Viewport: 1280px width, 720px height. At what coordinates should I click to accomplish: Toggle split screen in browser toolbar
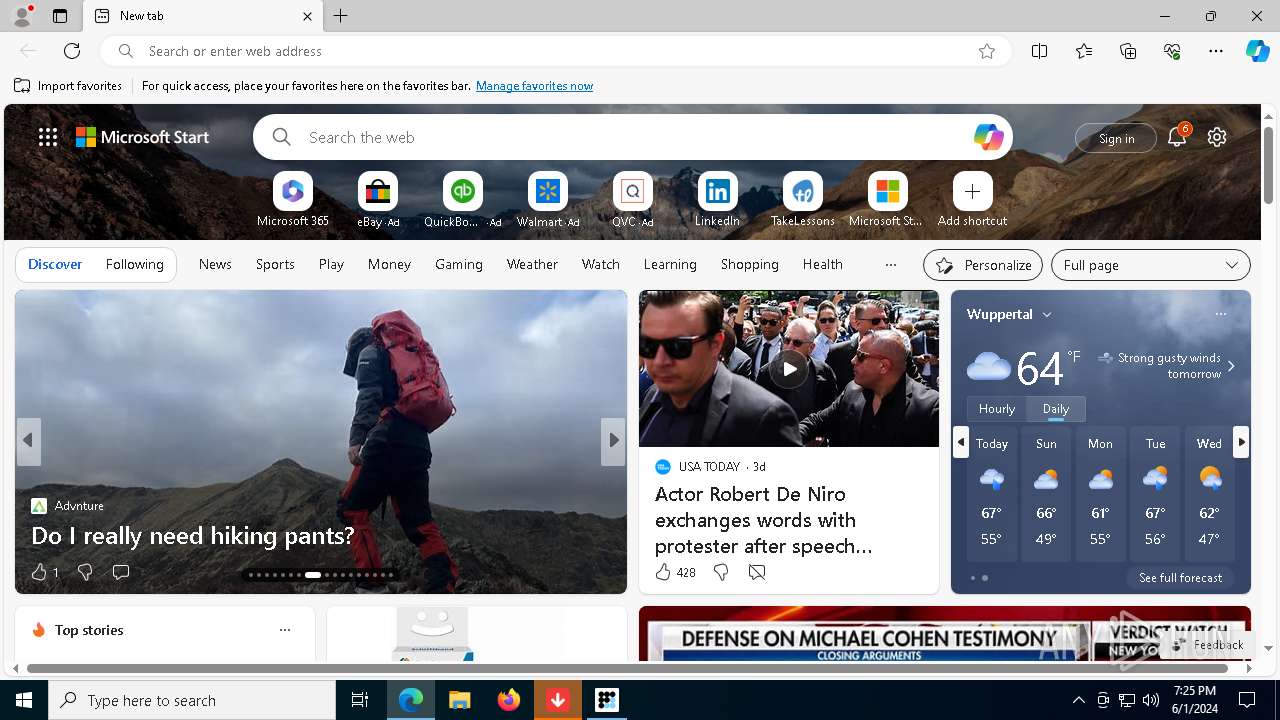[x=1039, y=51]
